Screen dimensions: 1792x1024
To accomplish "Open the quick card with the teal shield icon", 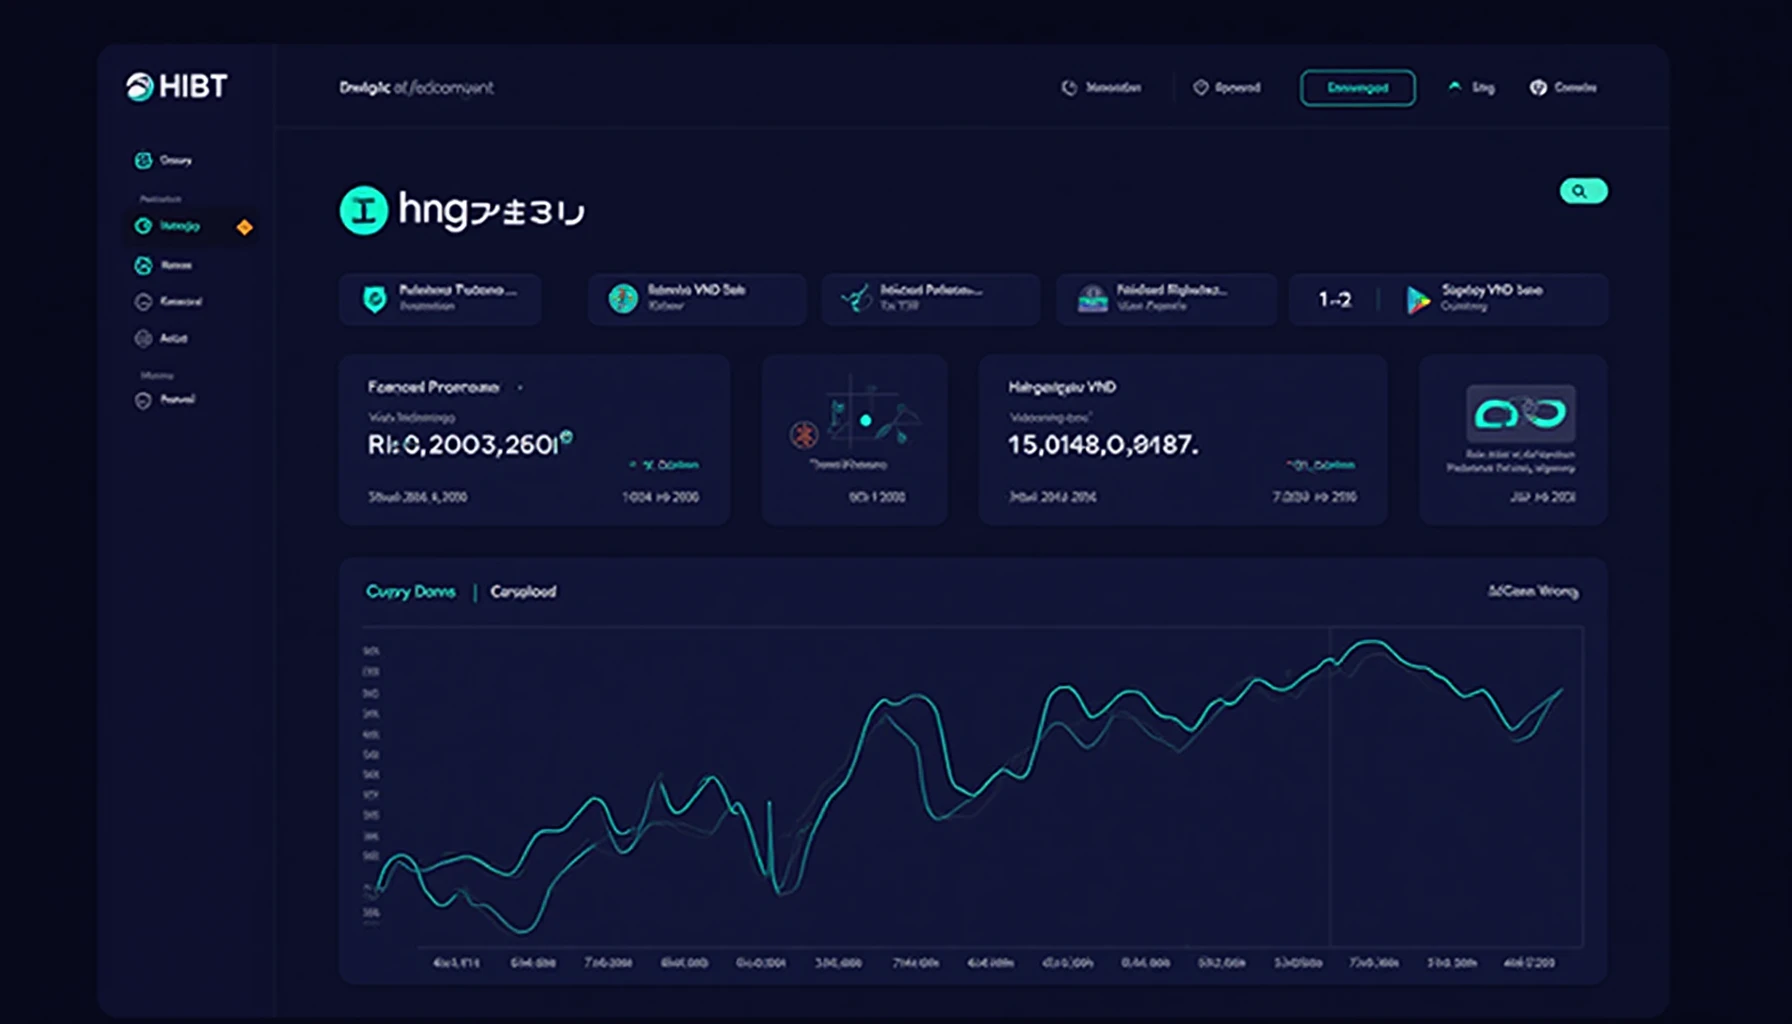I will (x=440, y=298).
